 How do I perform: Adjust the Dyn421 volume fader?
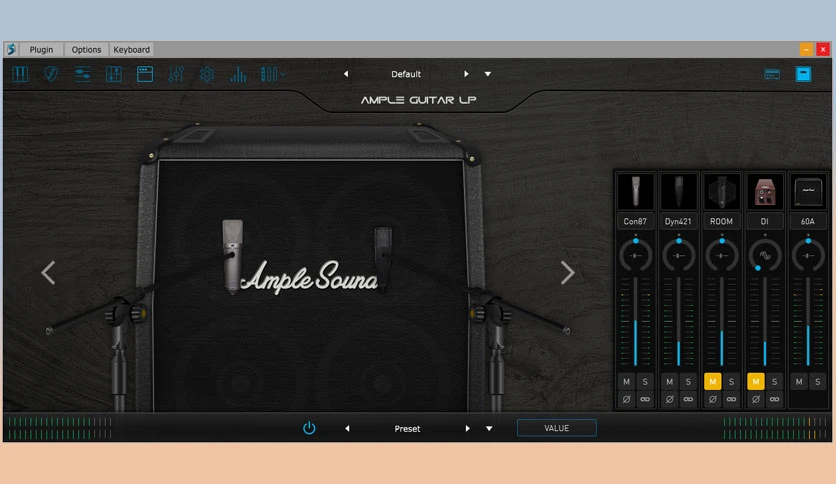tap(679, 321)
